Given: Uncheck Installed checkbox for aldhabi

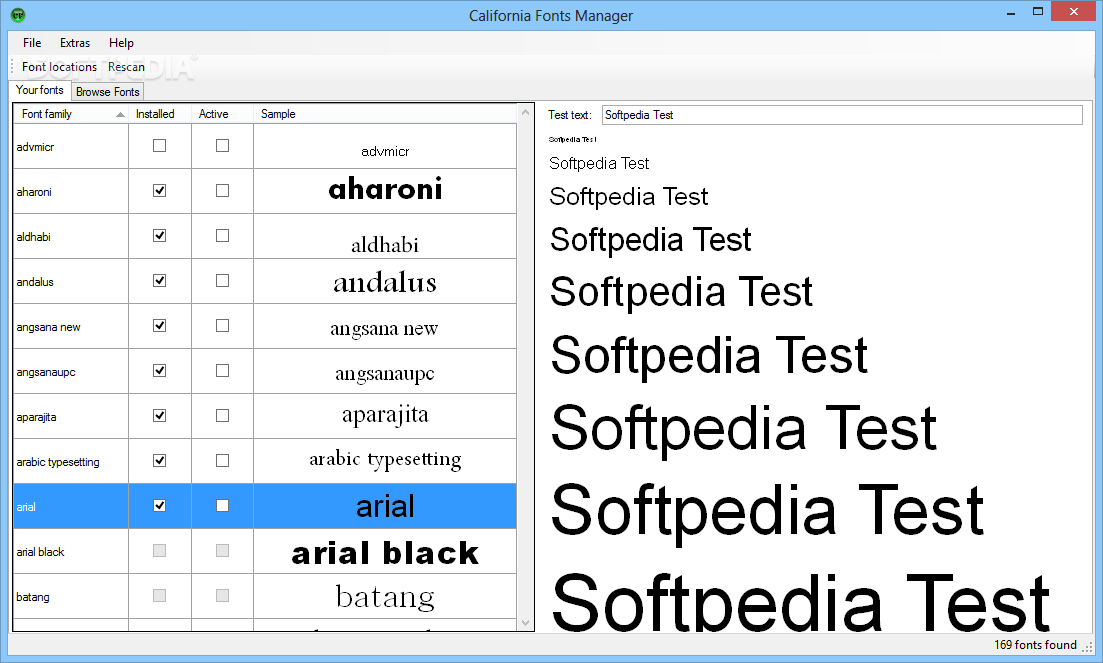Looking at the screenshot, I should 160,236.
